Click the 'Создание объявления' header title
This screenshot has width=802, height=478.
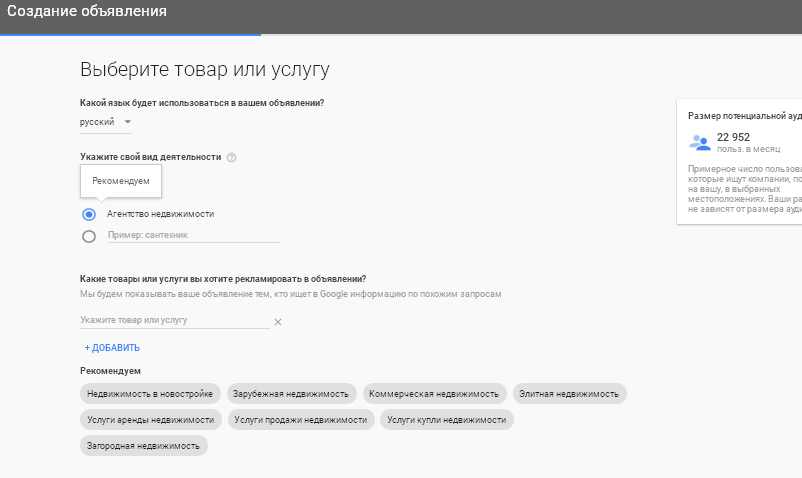click(87, 11)
